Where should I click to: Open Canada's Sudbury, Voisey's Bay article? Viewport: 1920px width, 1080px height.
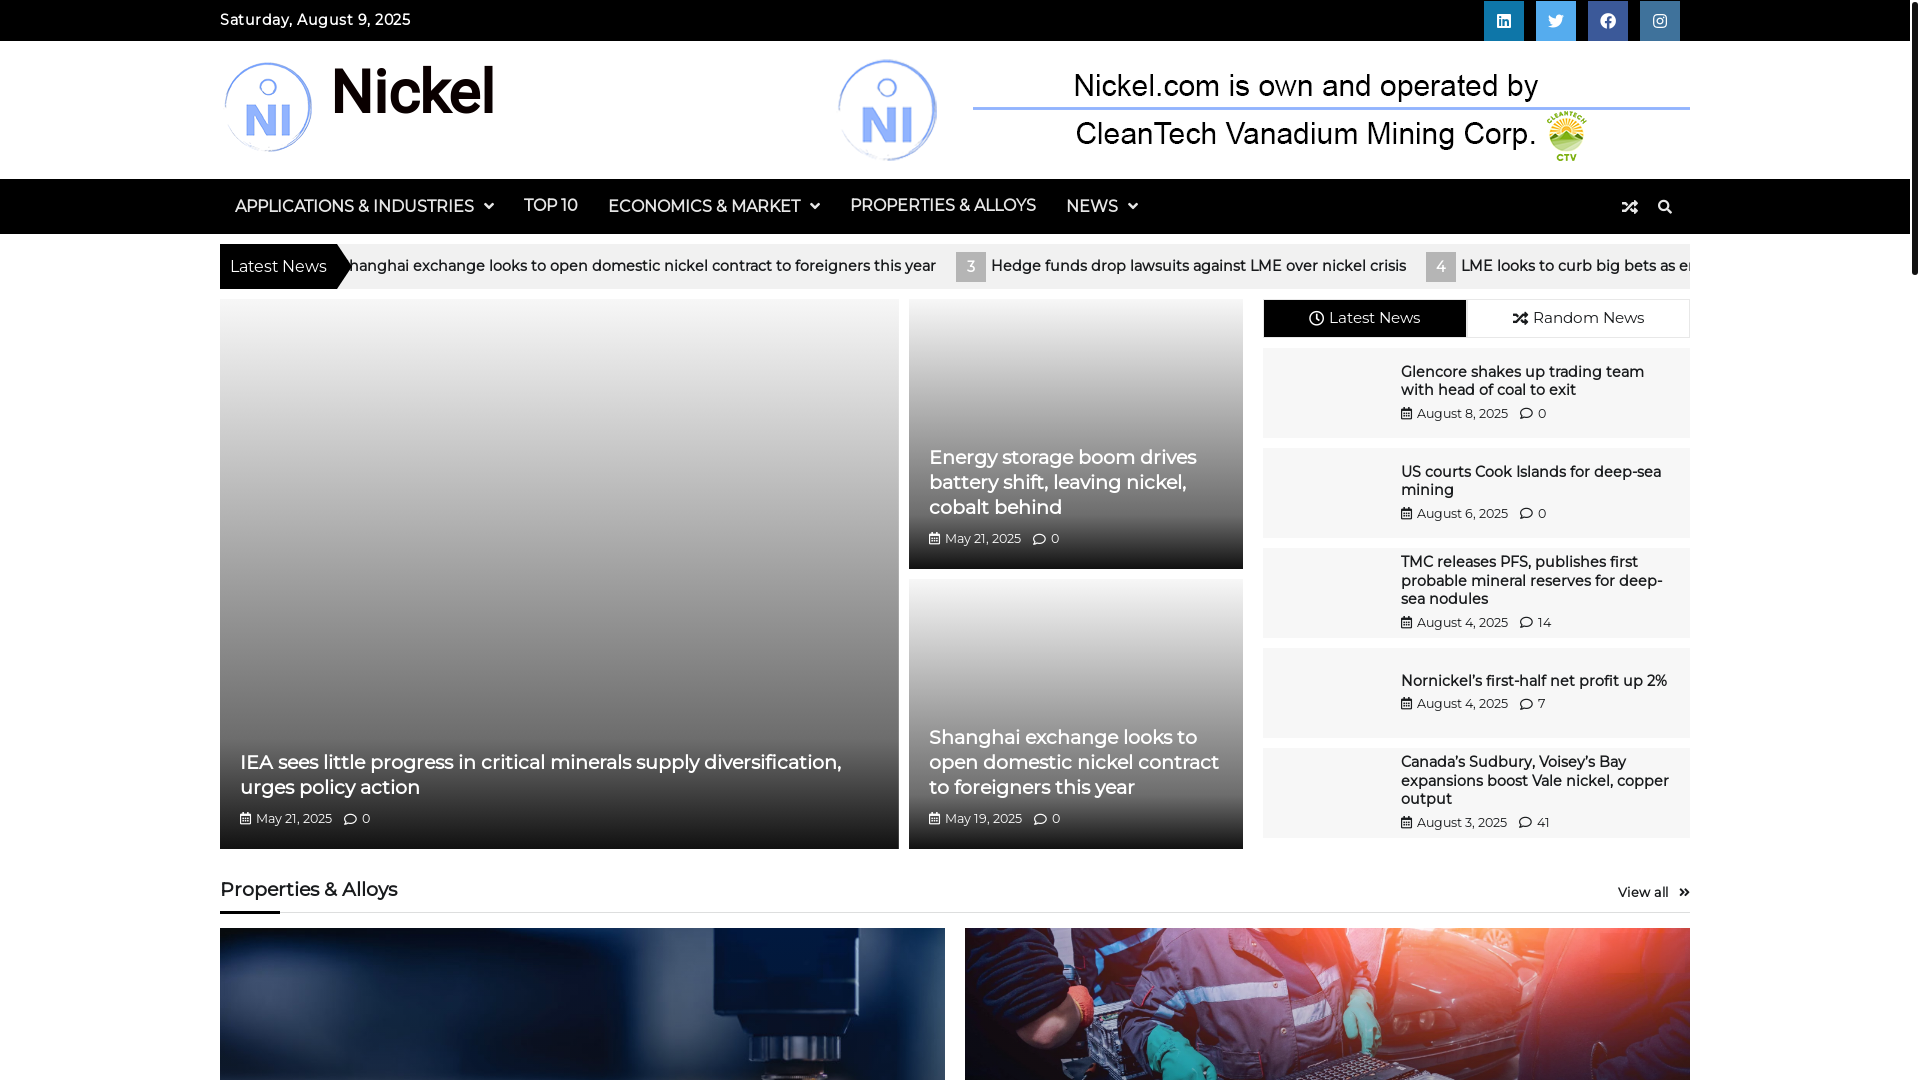[1534, 781]
